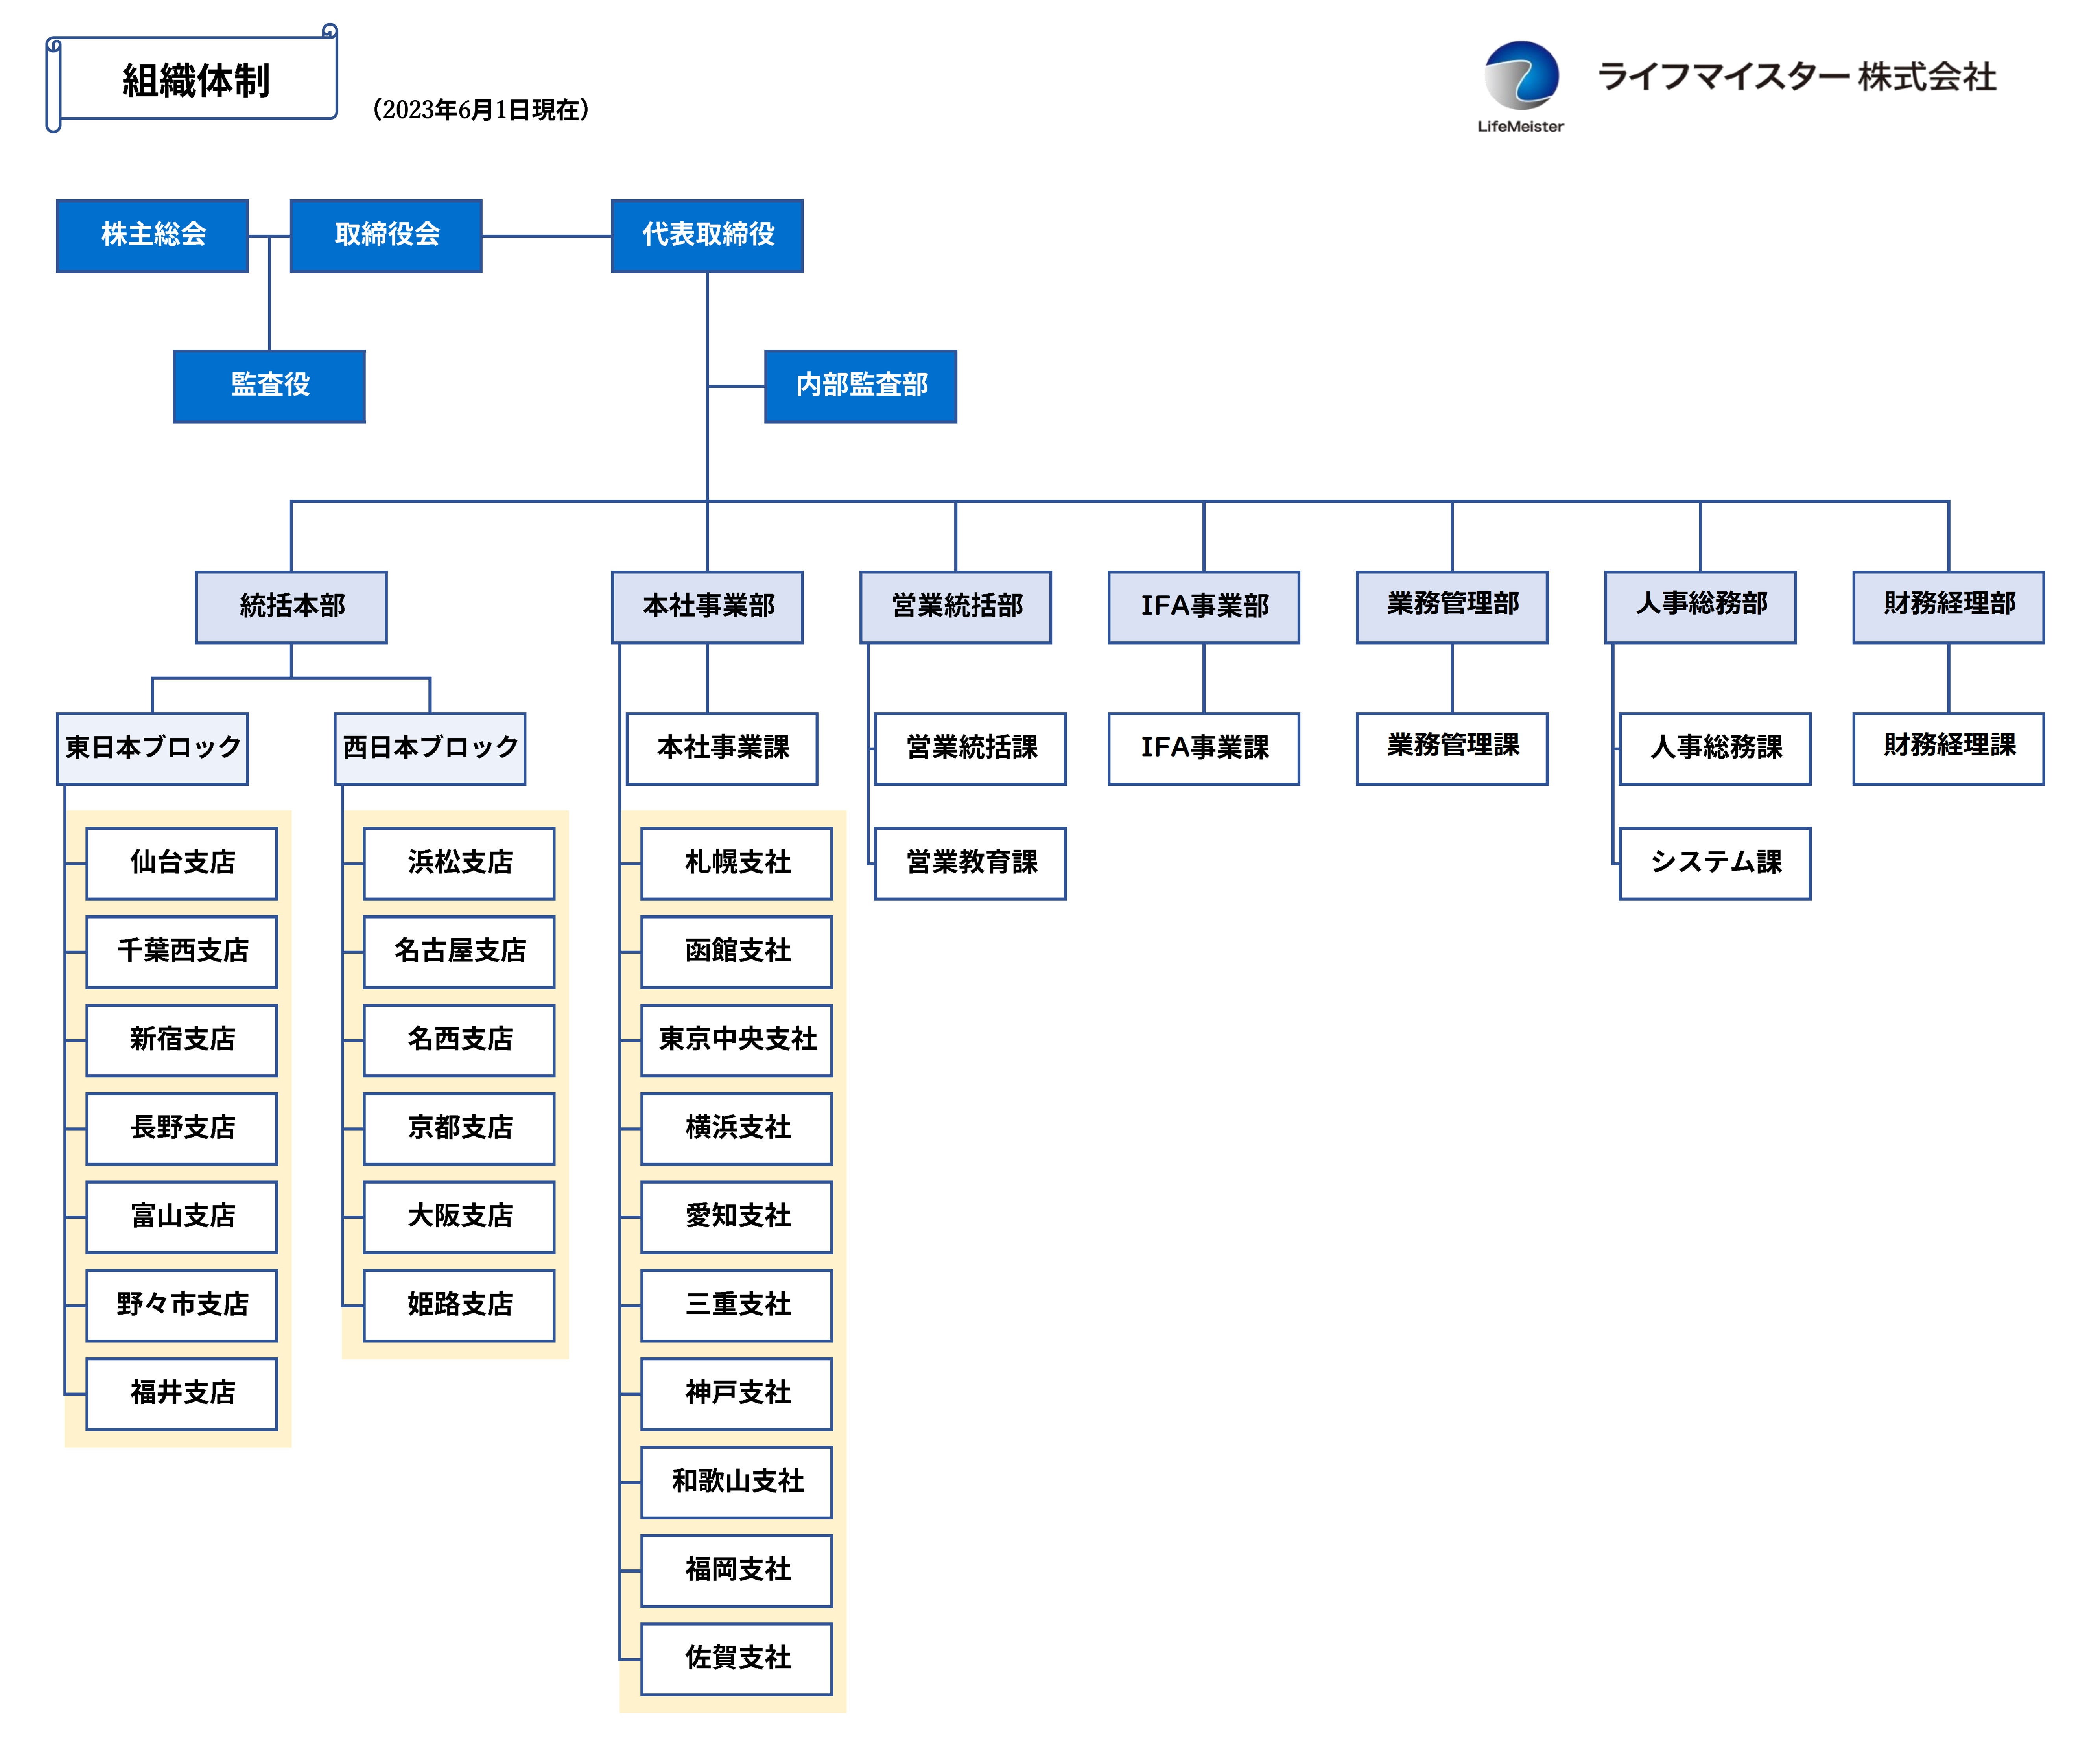Pick the 横浜支社 office box

click(x=737, y=1128)
